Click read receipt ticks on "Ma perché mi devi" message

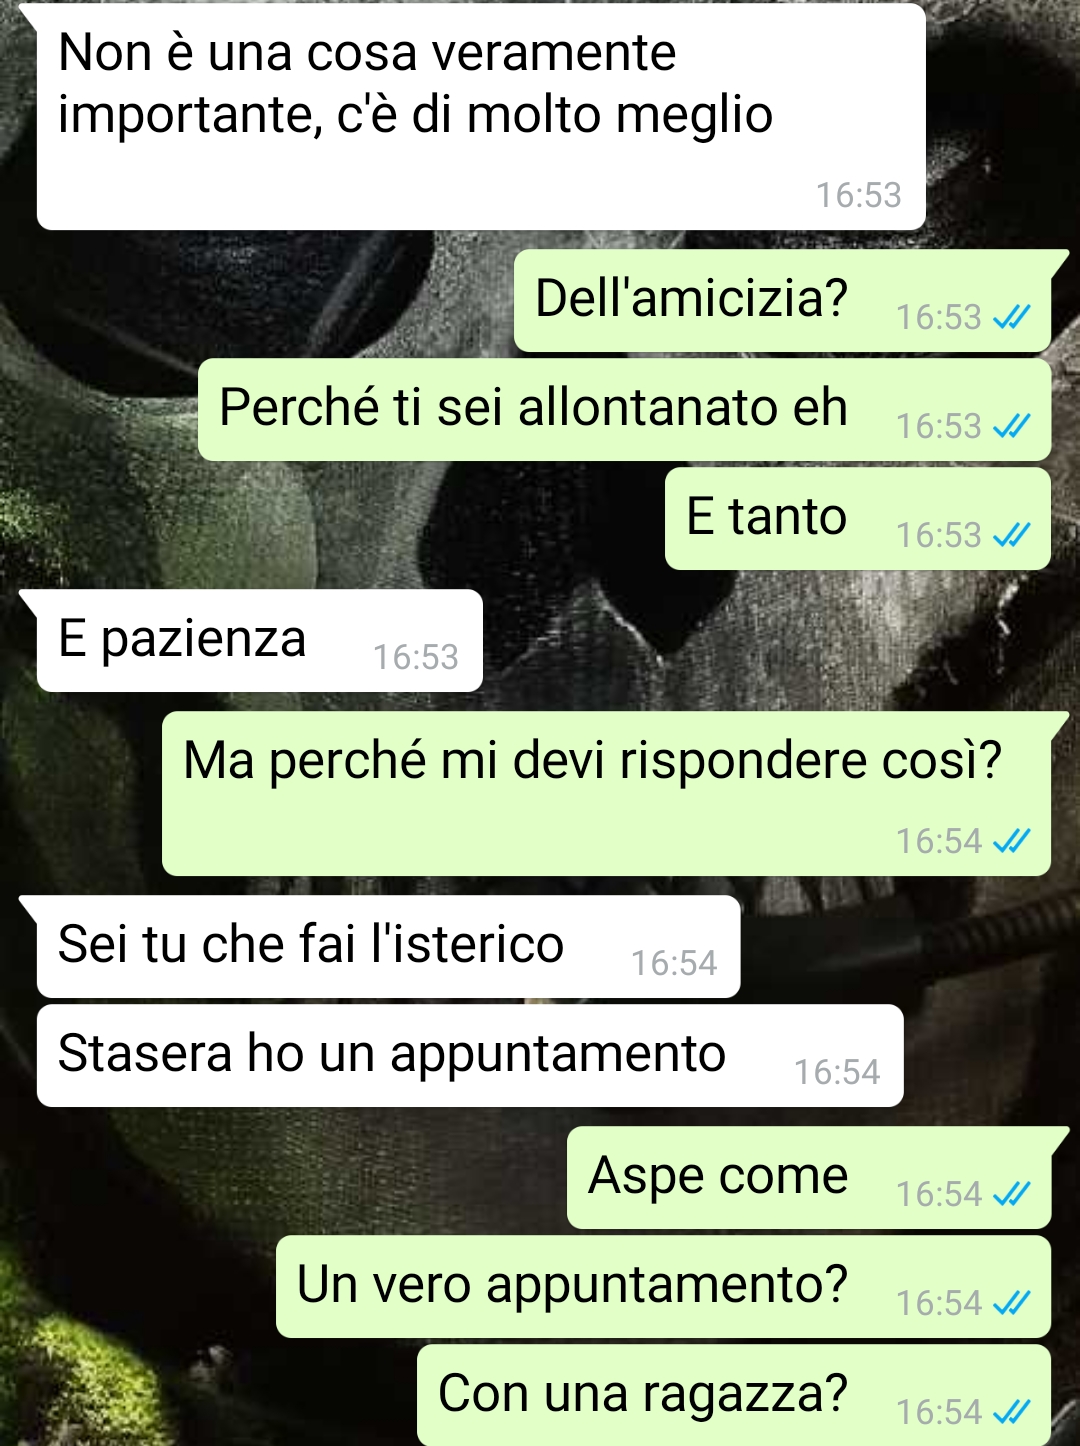click(1011, 842)
